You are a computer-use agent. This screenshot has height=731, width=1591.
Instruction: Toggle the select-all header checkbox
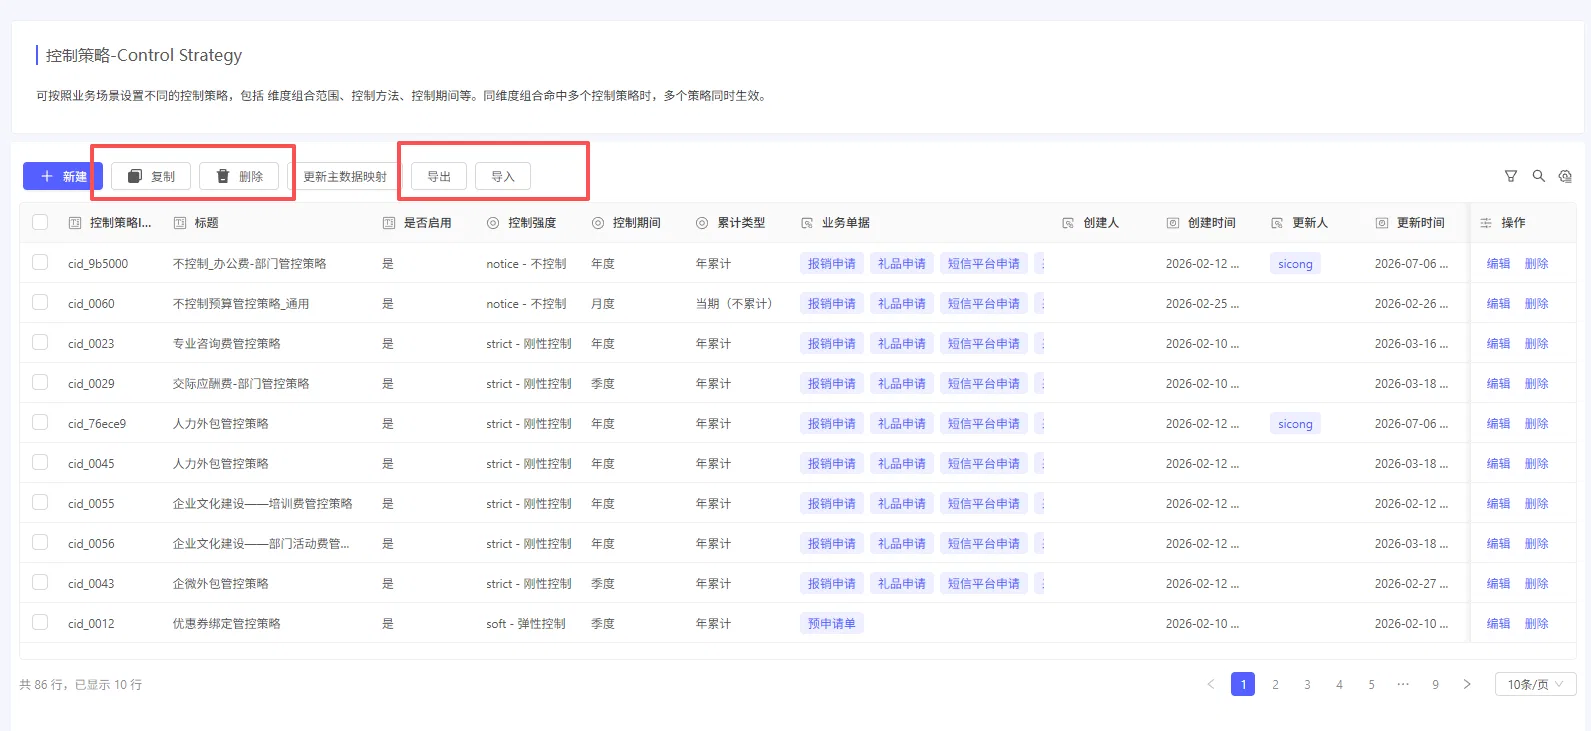40,222
